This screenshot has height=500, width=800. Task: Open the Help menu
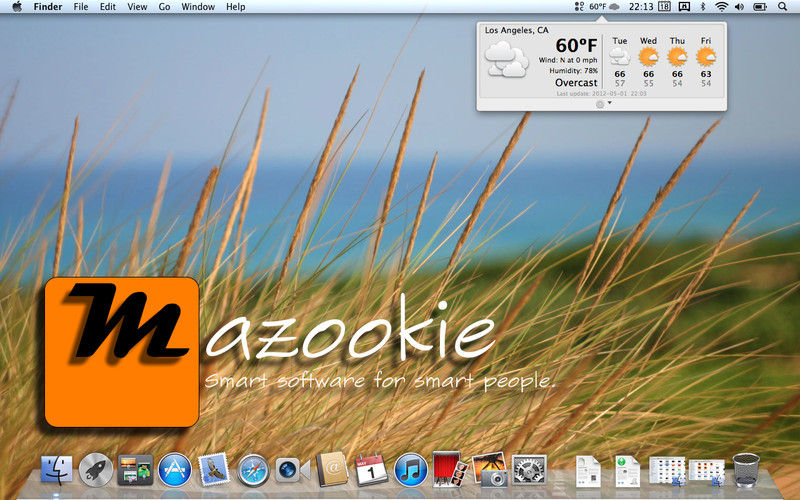[236, 7]
